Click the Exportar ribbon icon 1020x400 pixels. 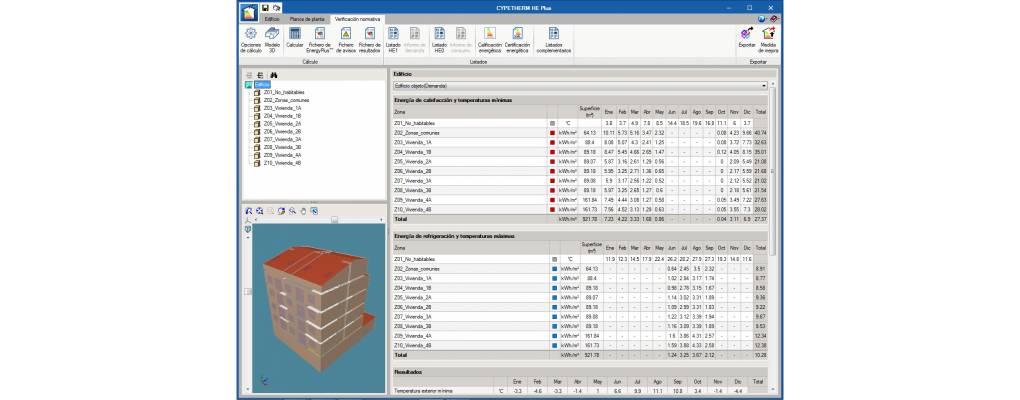pos(747,38)
